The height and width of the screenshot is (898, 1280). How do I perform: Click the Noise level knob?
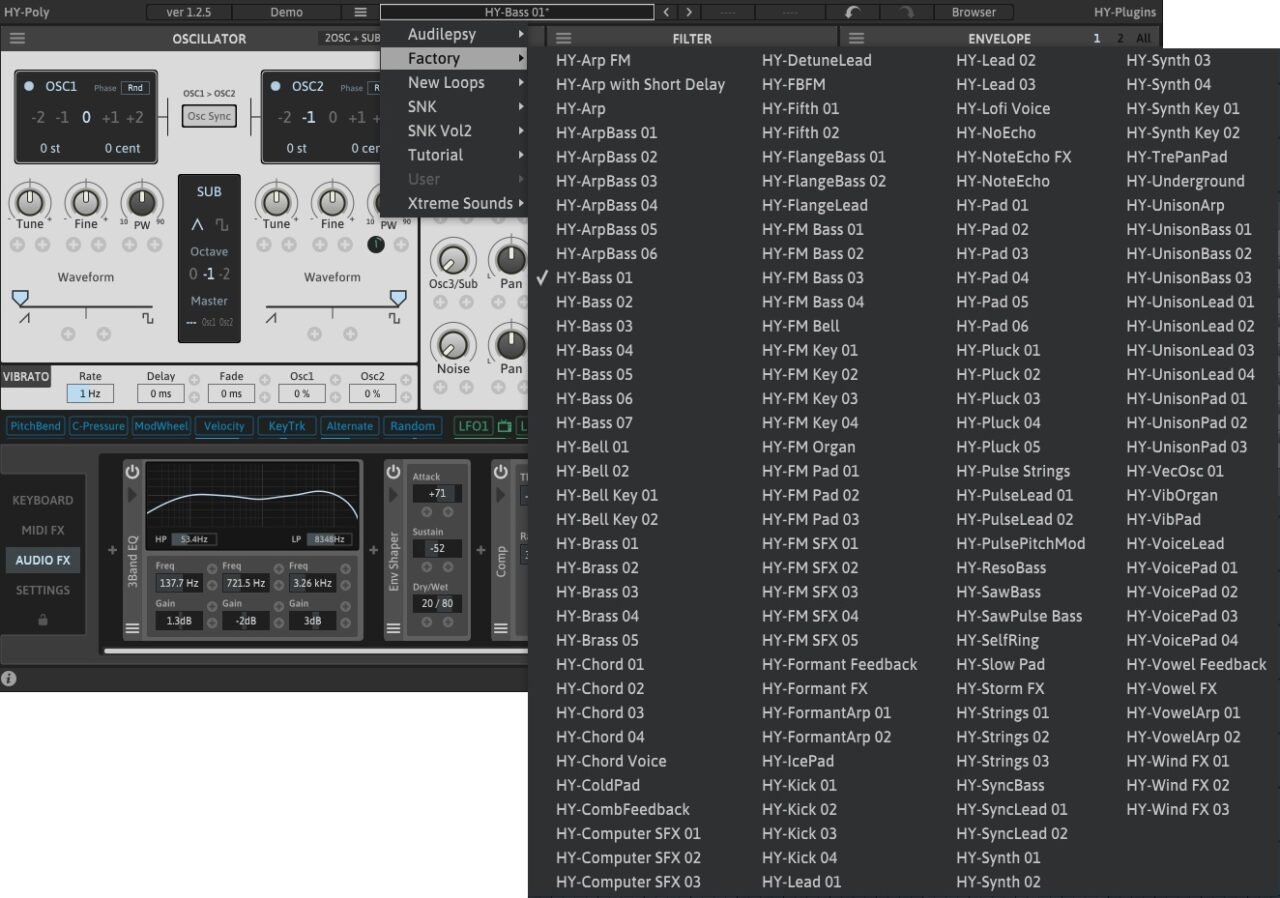(x=453, y=345)
